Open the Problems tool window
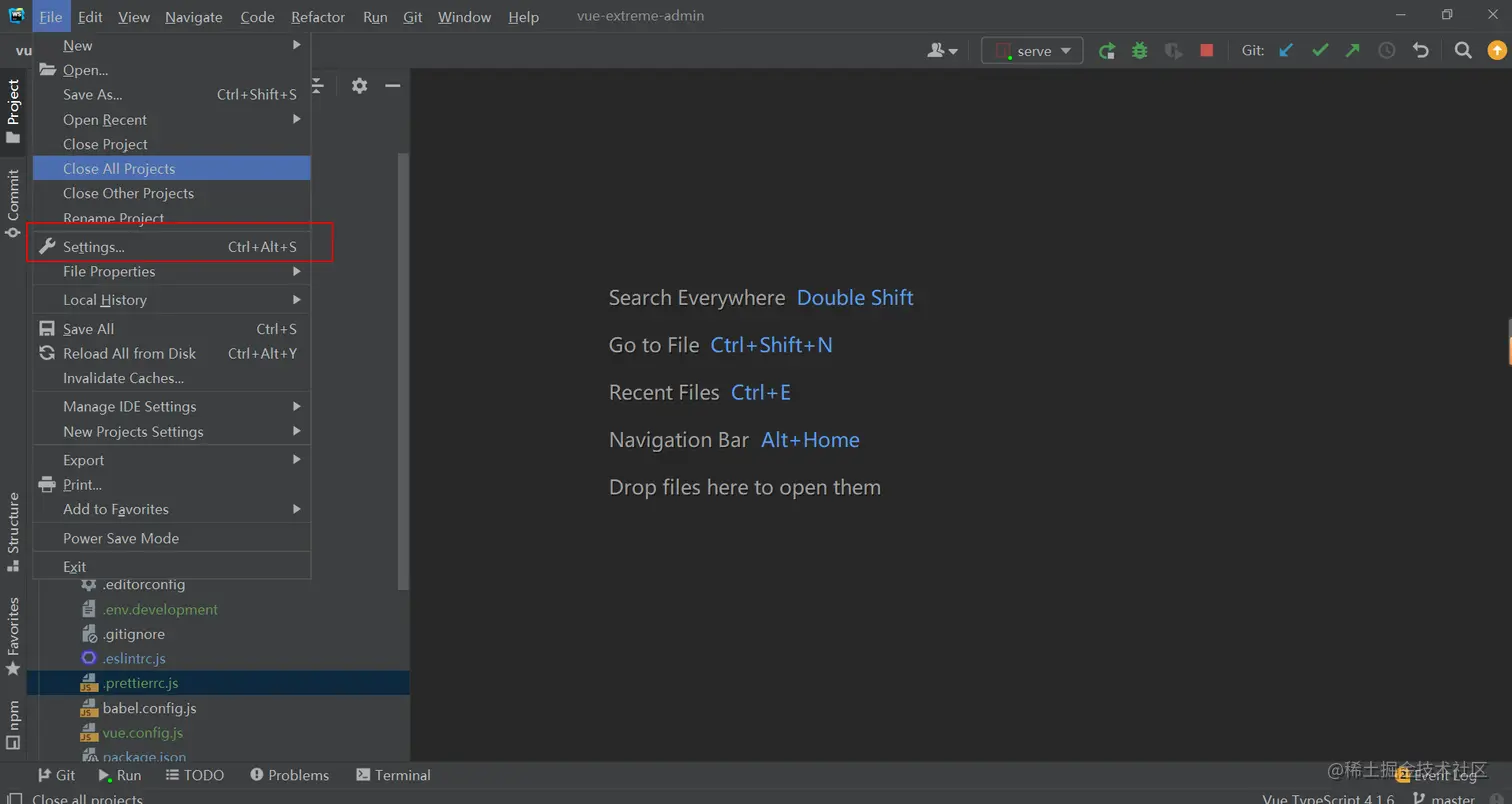 point(290,775)
